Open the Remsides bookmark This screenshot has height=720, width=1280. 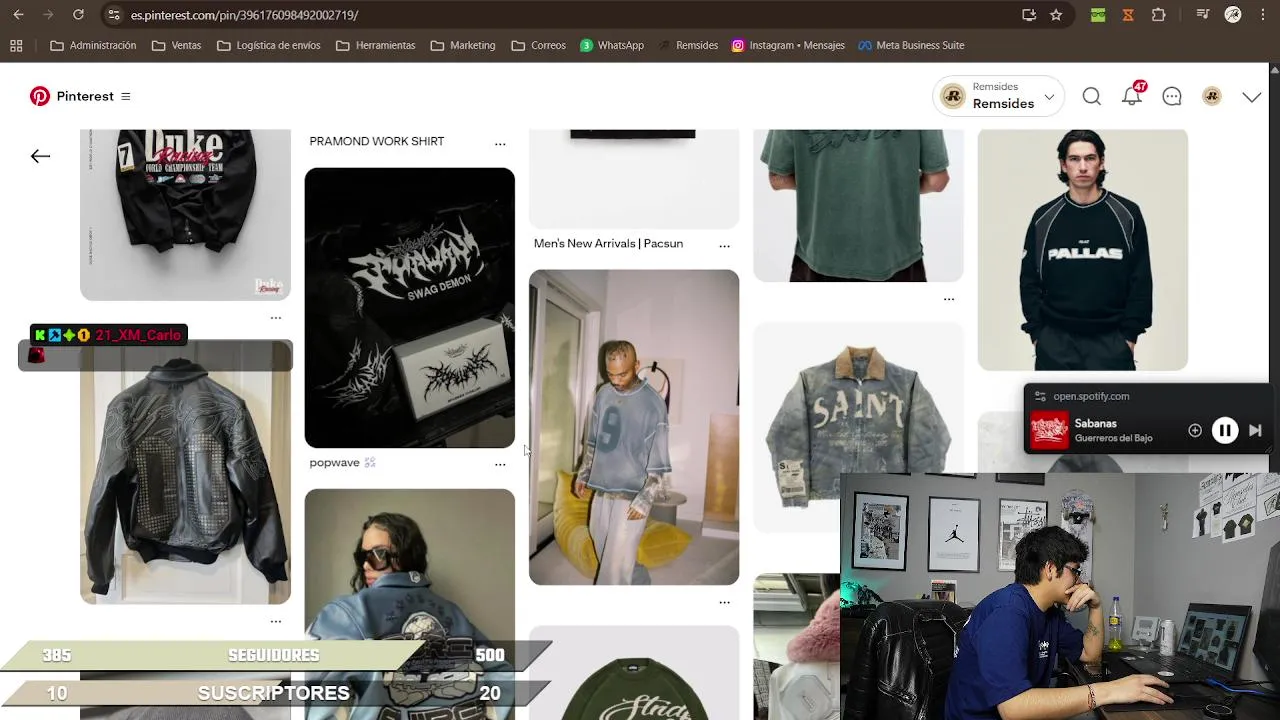click(x=688, y=45)
